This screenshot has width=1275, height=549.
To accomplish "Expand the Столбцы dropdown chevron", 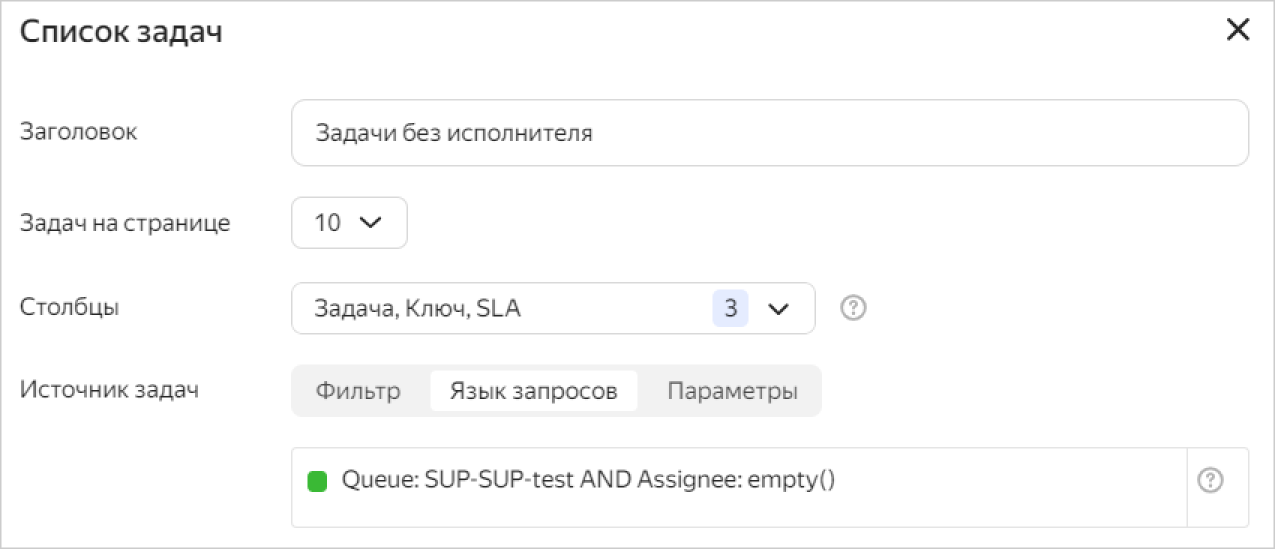I will click(778, 310).
